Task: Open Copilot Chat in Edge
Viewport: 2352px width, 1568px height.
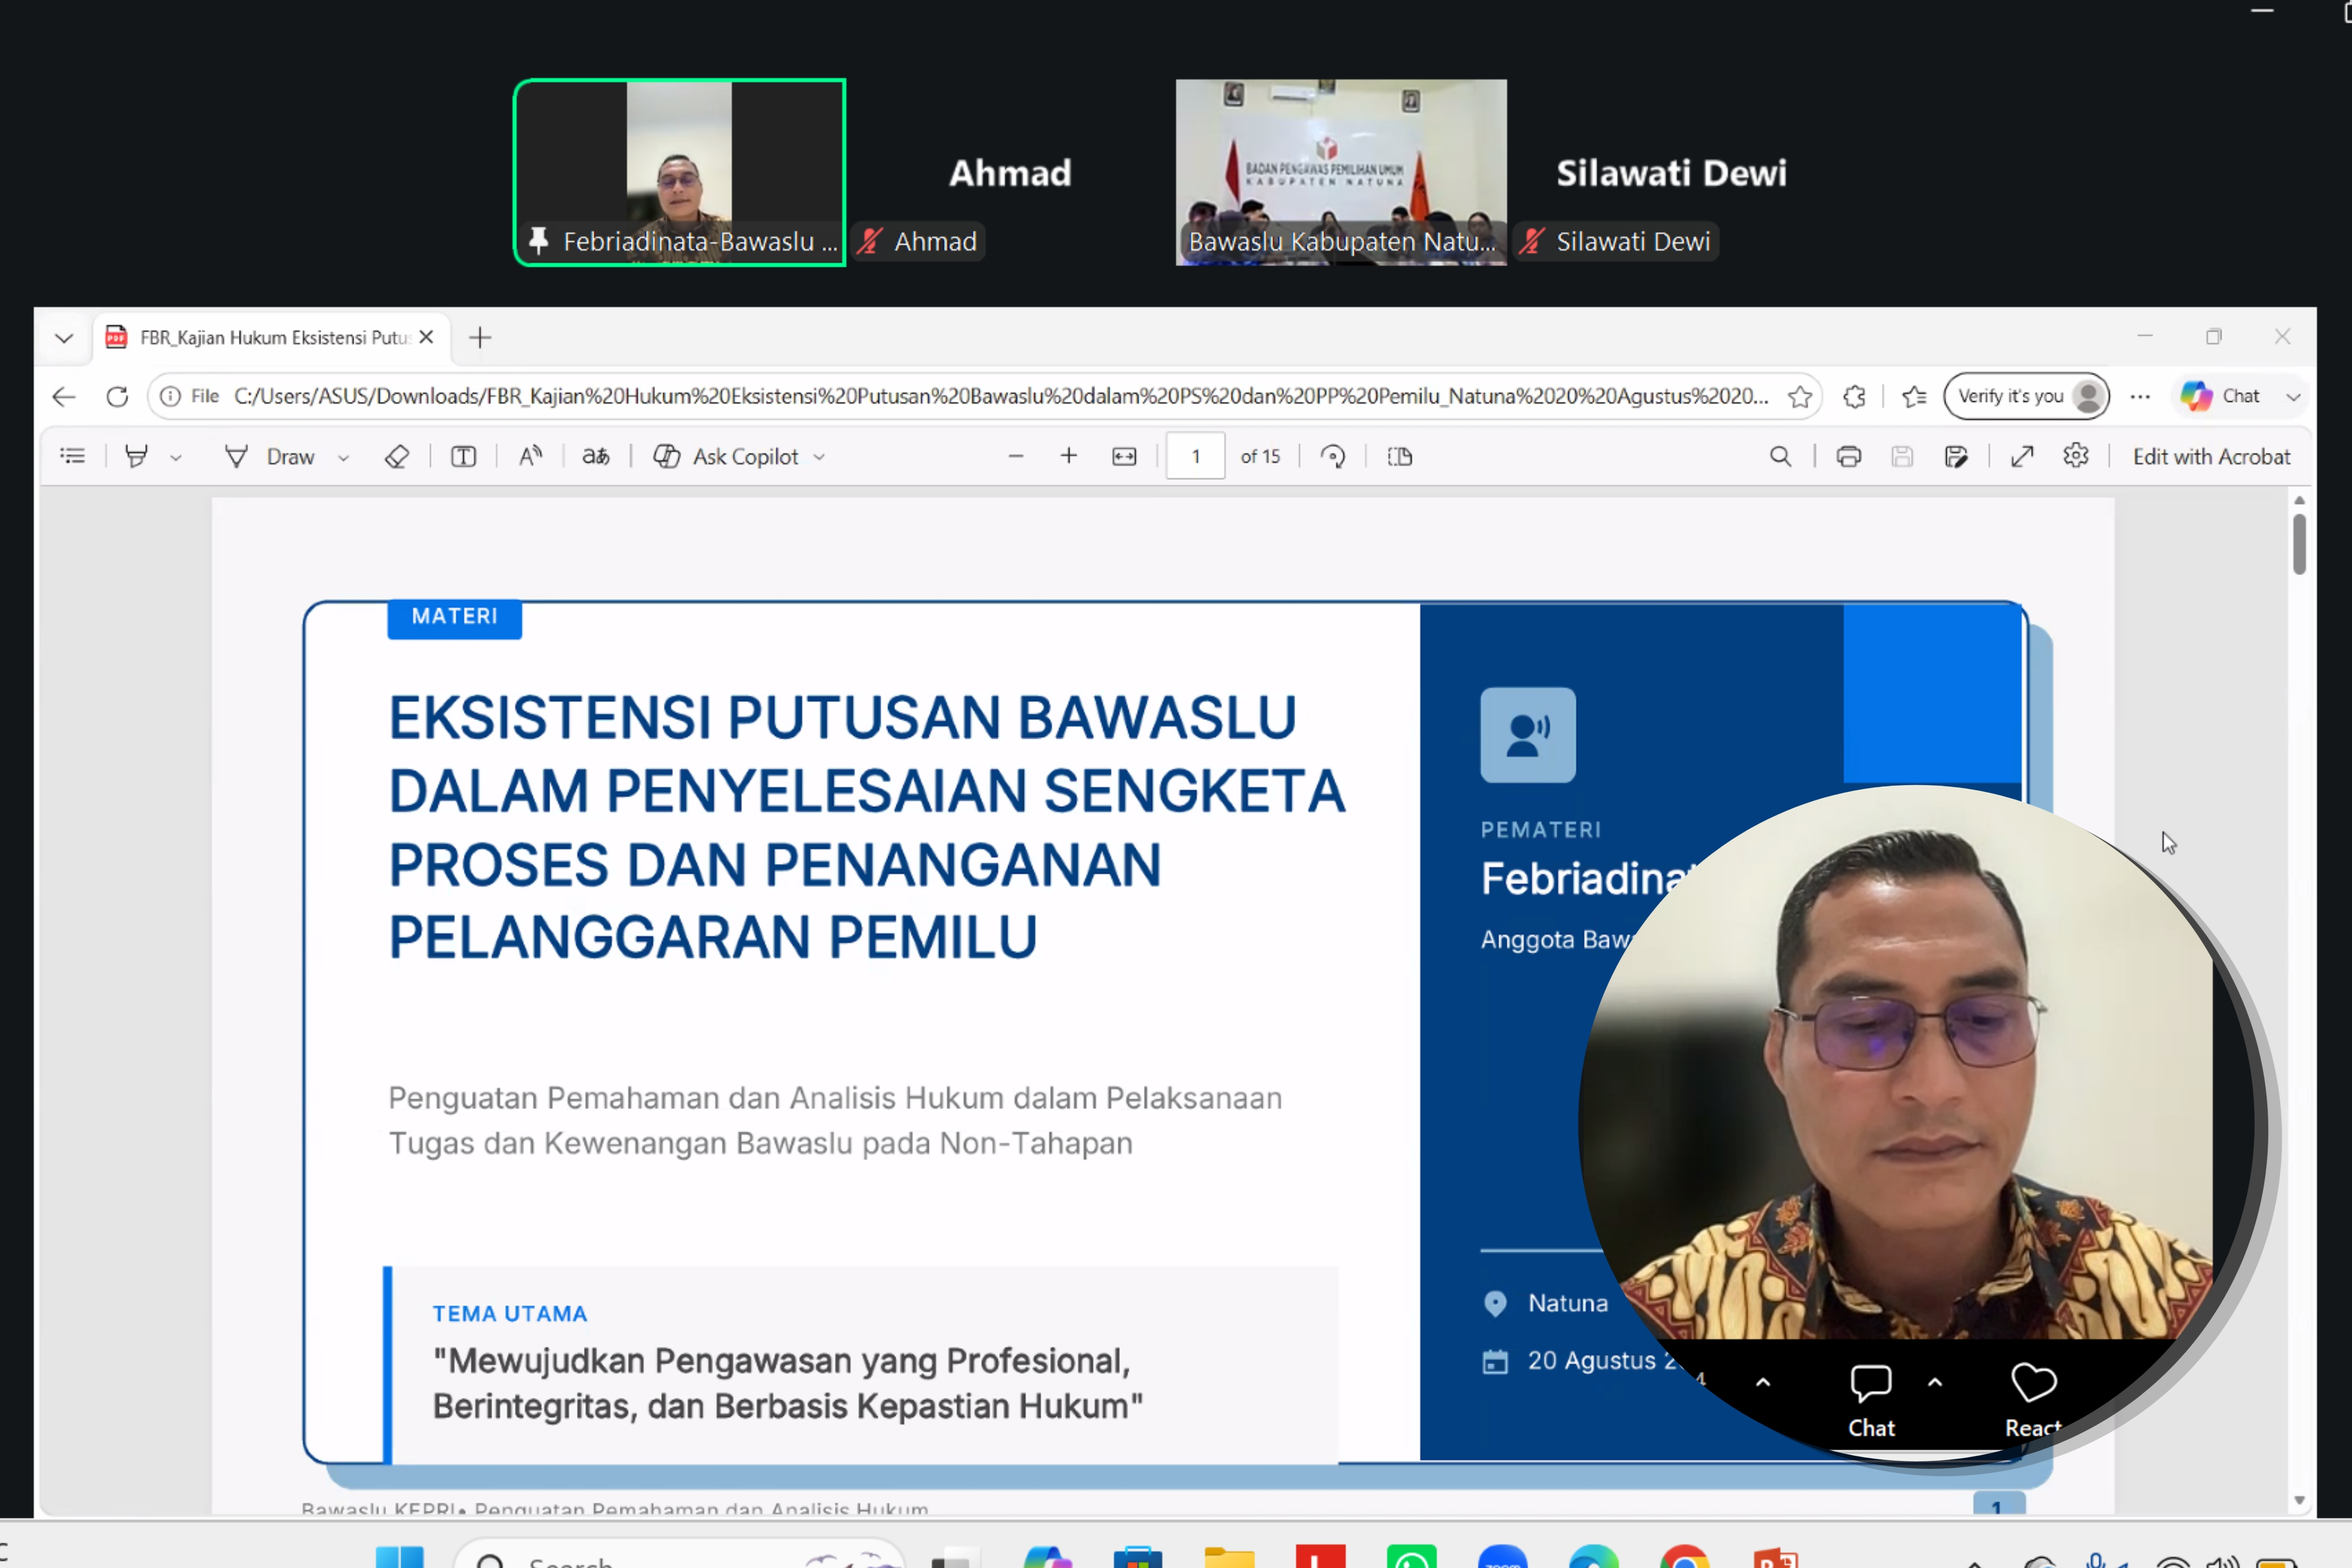Action: coord(2220,396)
